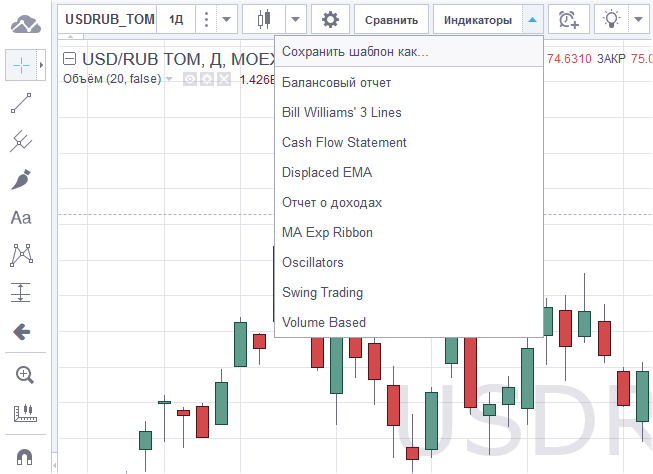653x474 pixels.
Task: Select the crosshair cursor tool
Action: pos(21,66)
